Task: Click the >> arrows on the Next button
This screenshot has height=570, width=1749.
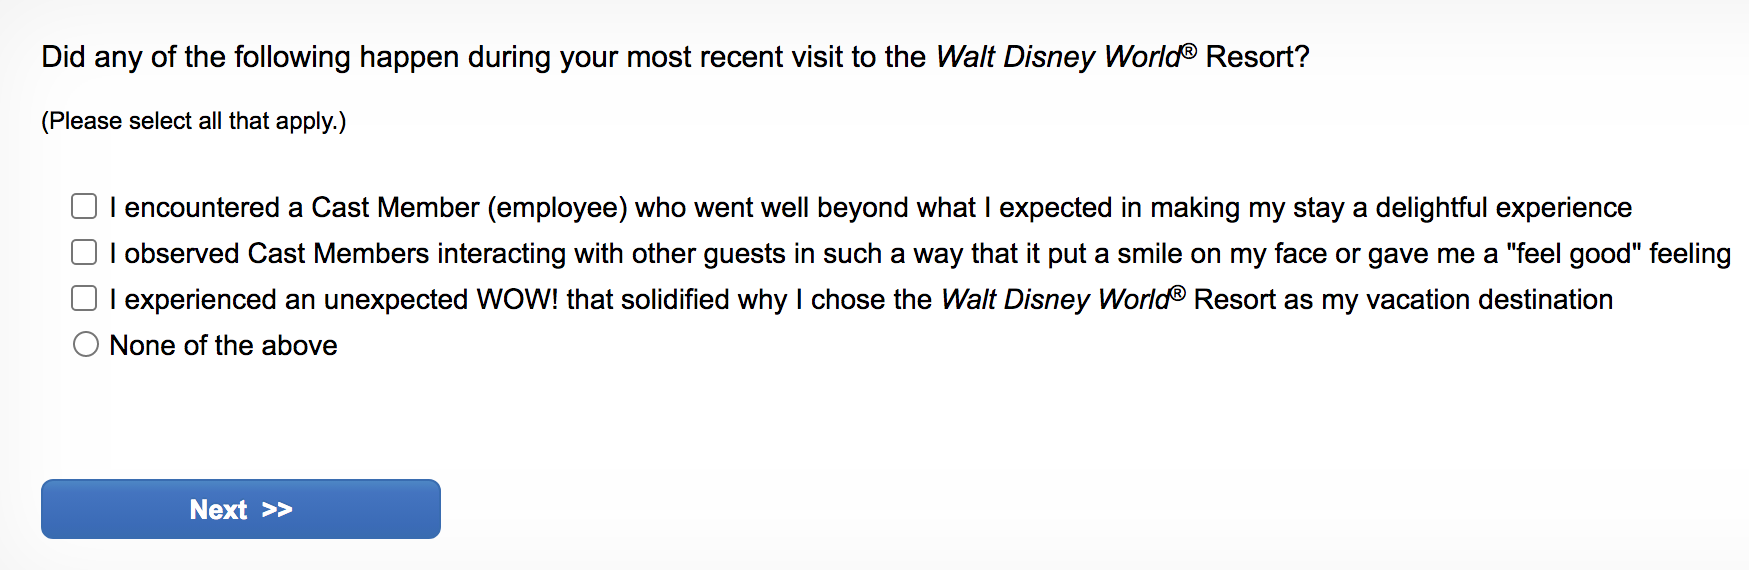Action: (x=277, y=510)
